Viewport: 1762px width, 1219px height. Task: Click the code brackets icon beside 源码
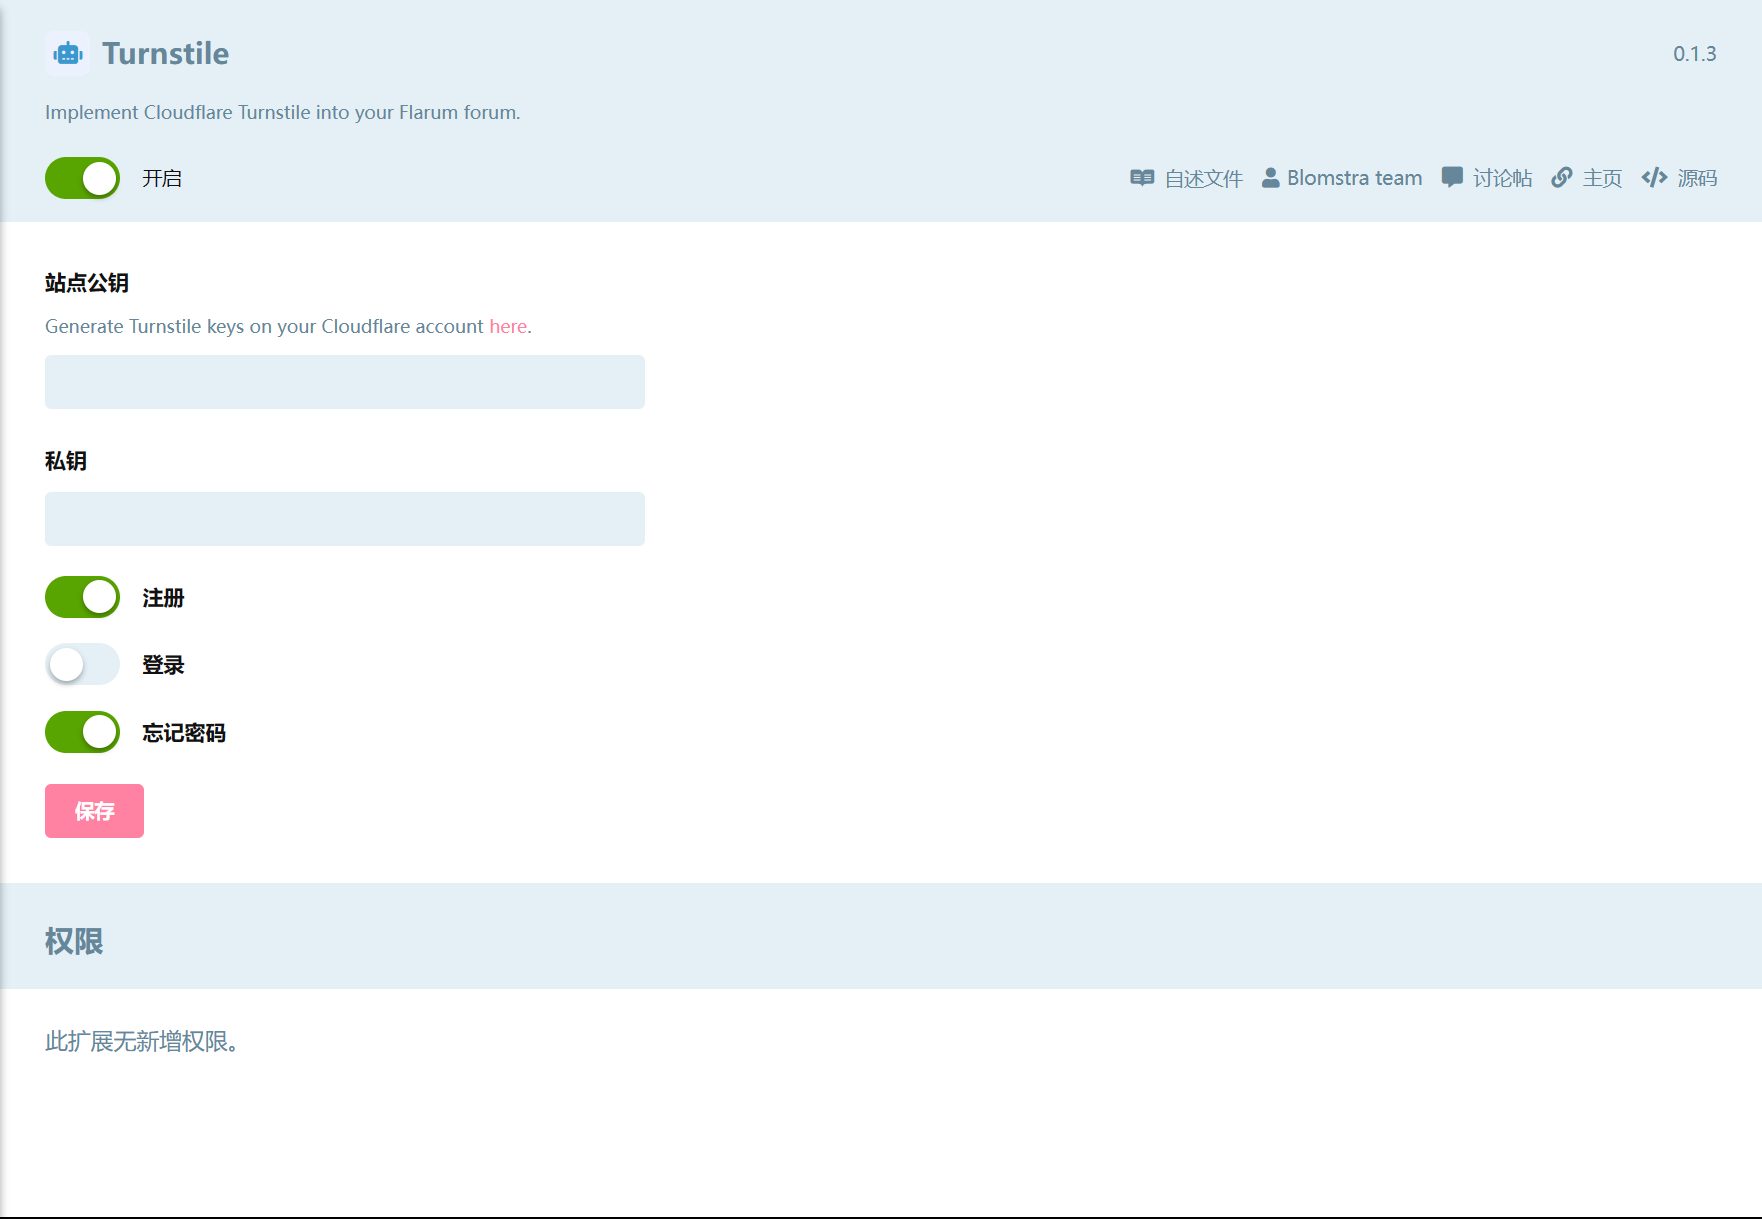tap(1654, 178)
